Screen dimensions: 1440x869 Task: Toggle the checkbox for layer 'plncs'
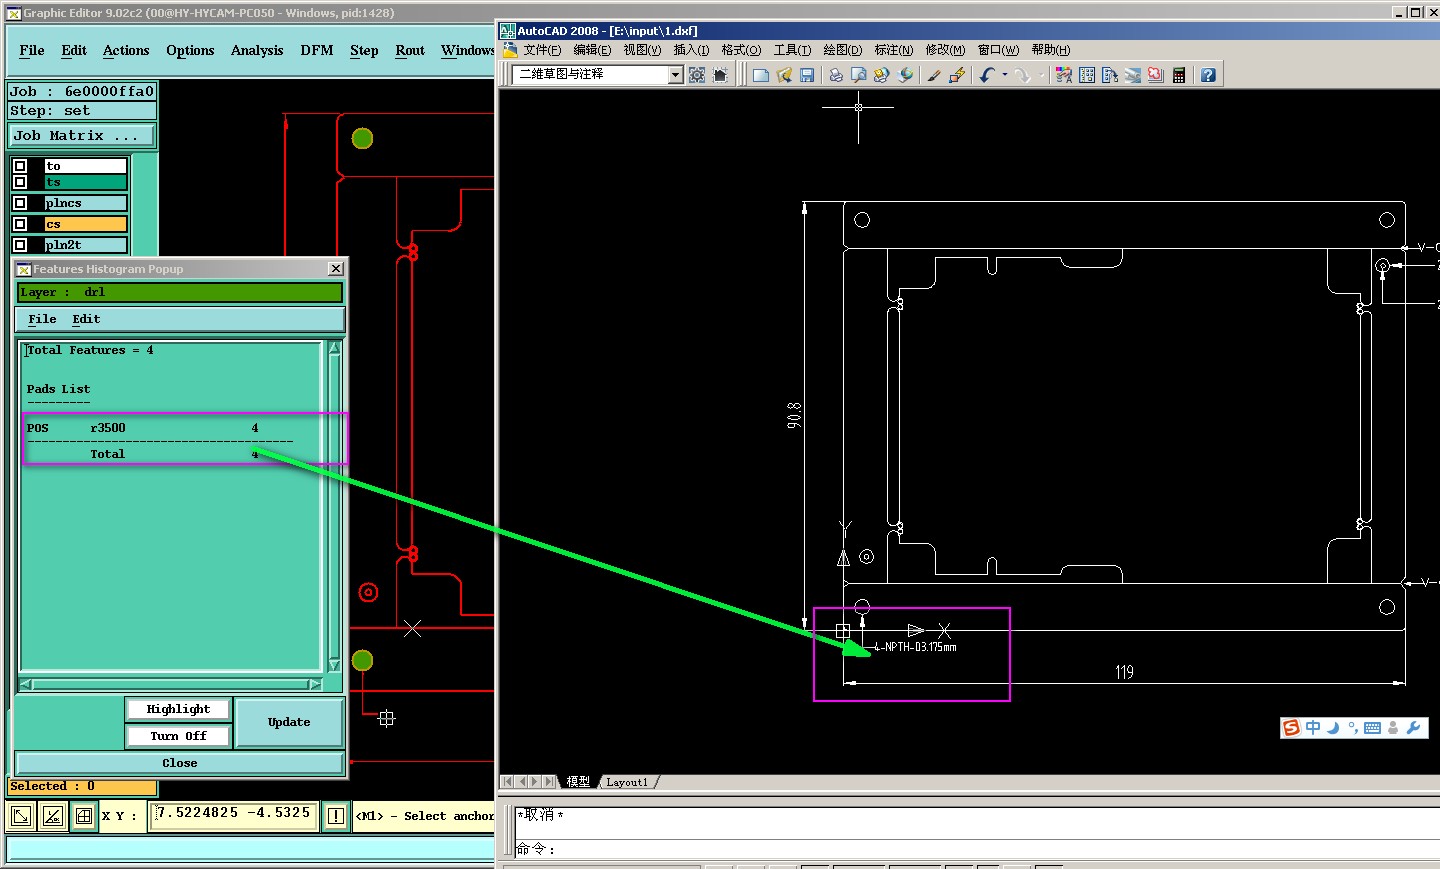20,203
